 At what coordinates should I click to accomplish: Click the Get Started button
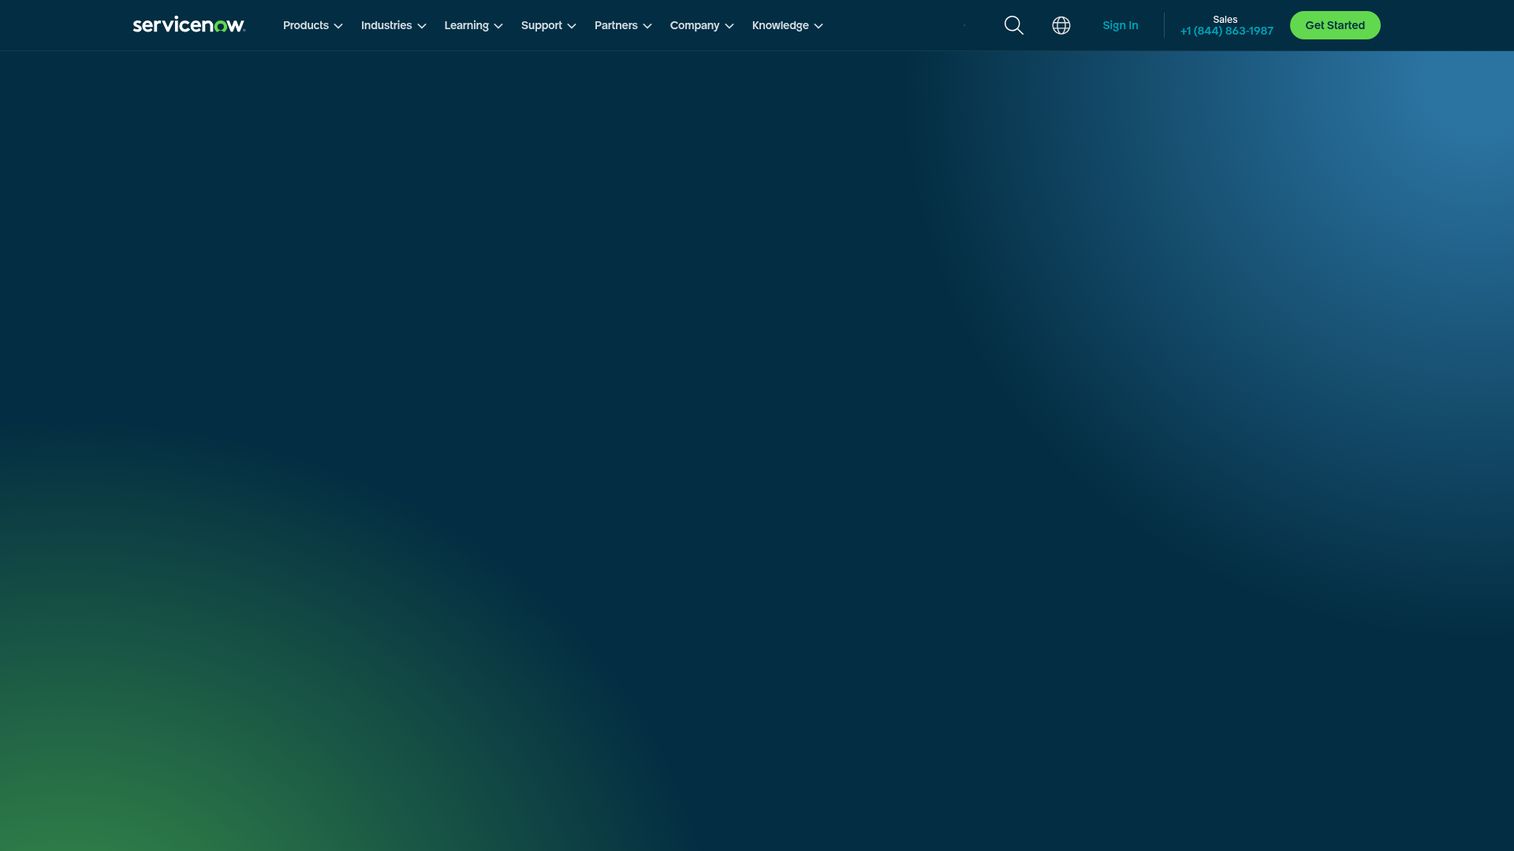click(1334, 25)
